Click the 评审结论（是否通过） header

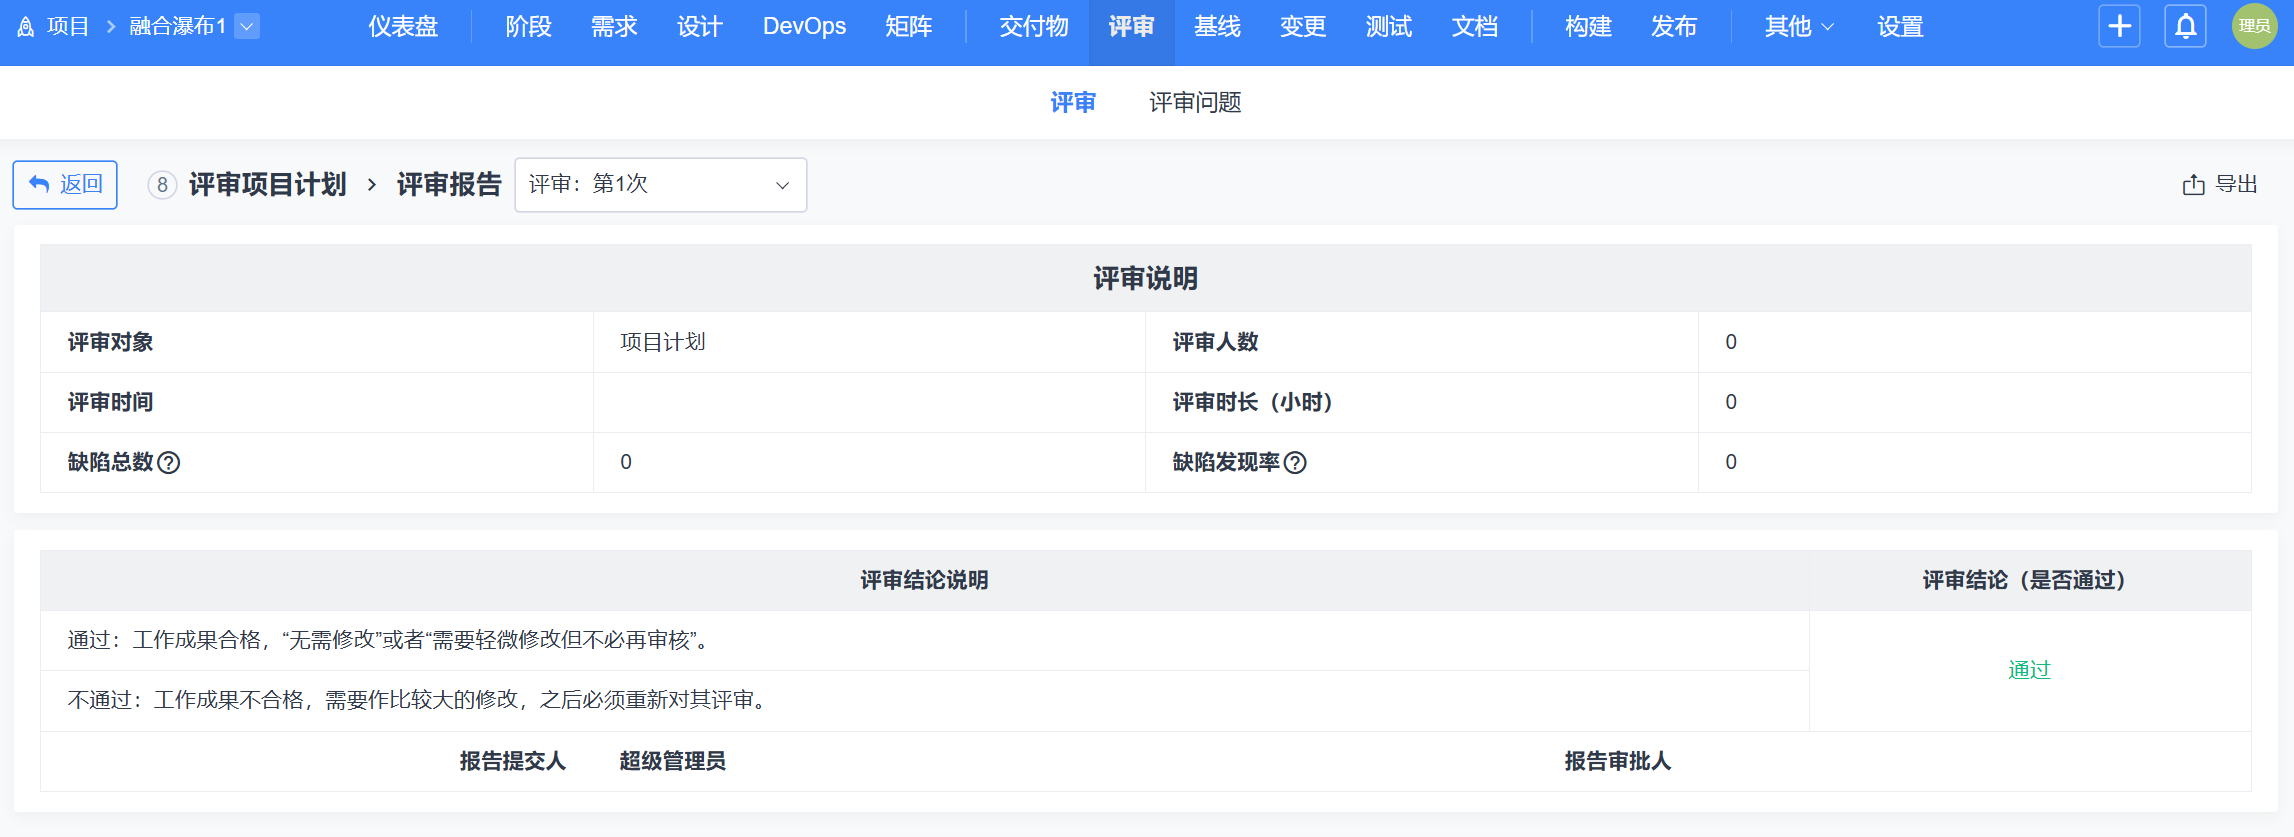(2030, 580)
